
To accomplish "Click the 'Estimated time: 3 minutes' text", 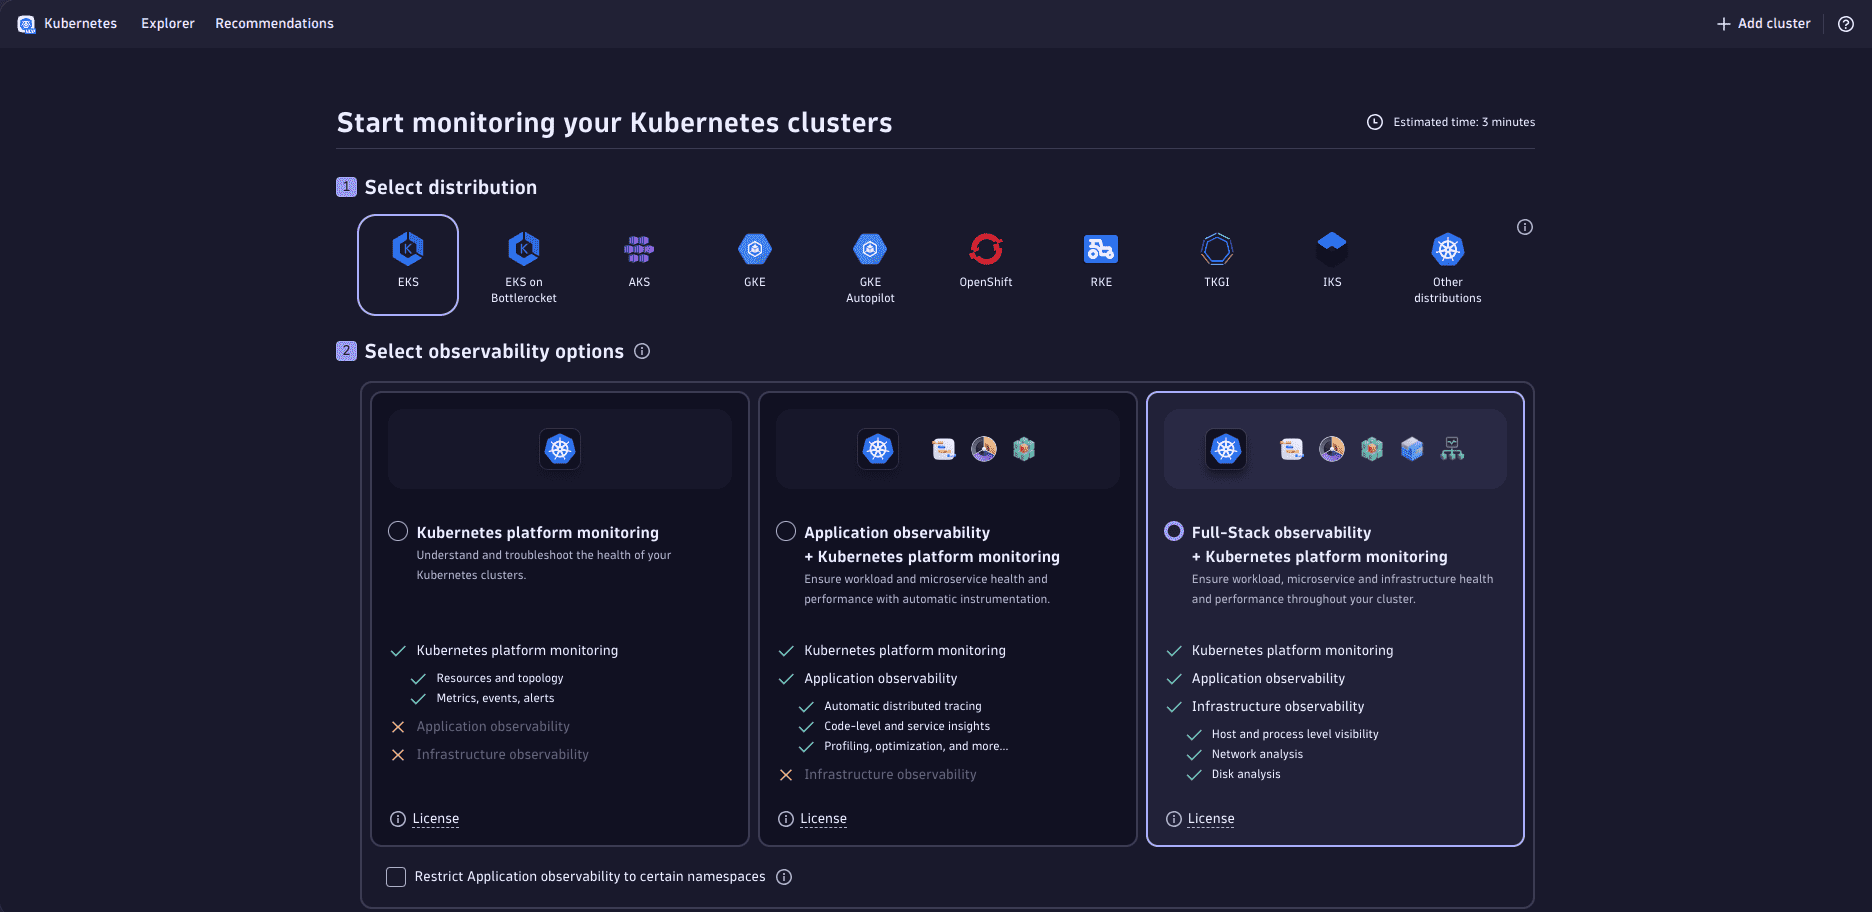I will [x=1464, y=122].
